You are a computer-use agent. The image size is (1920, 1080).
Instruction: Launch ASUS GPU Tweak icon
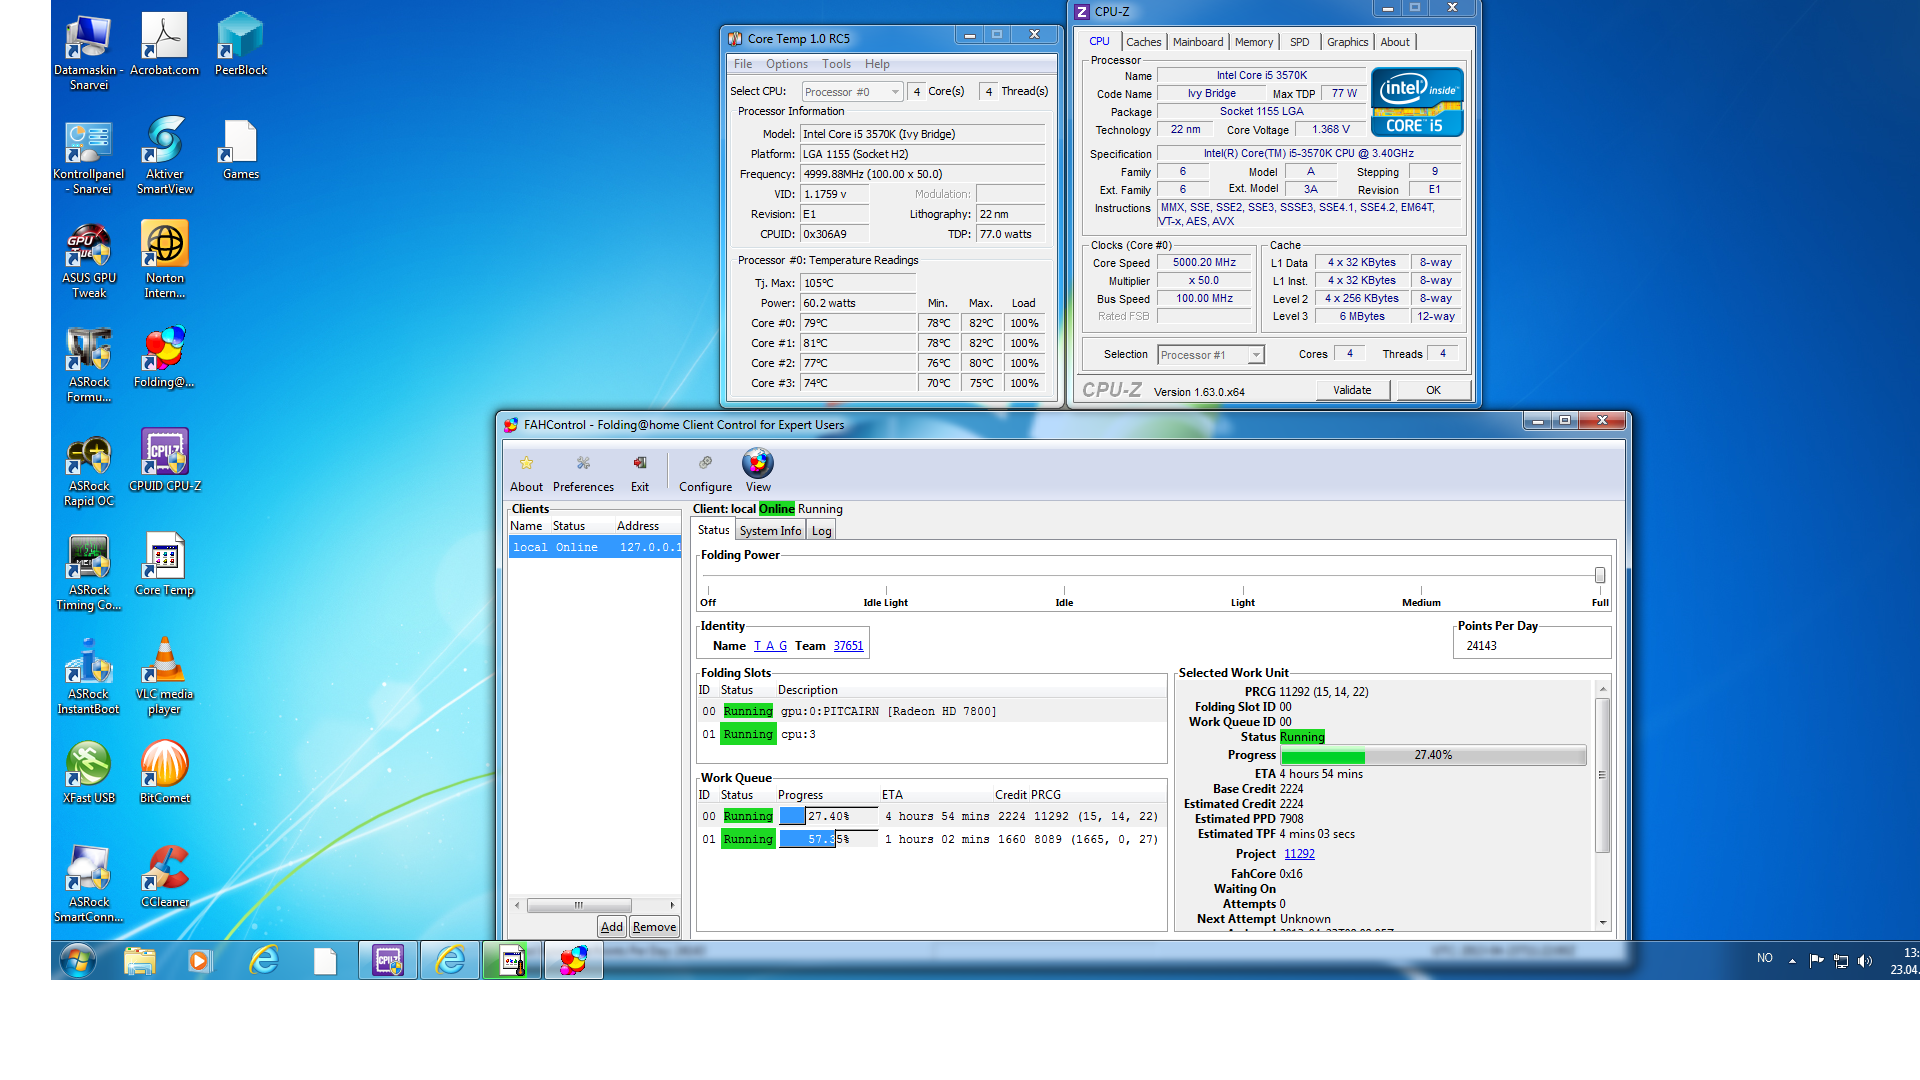[x=89, y=260]
